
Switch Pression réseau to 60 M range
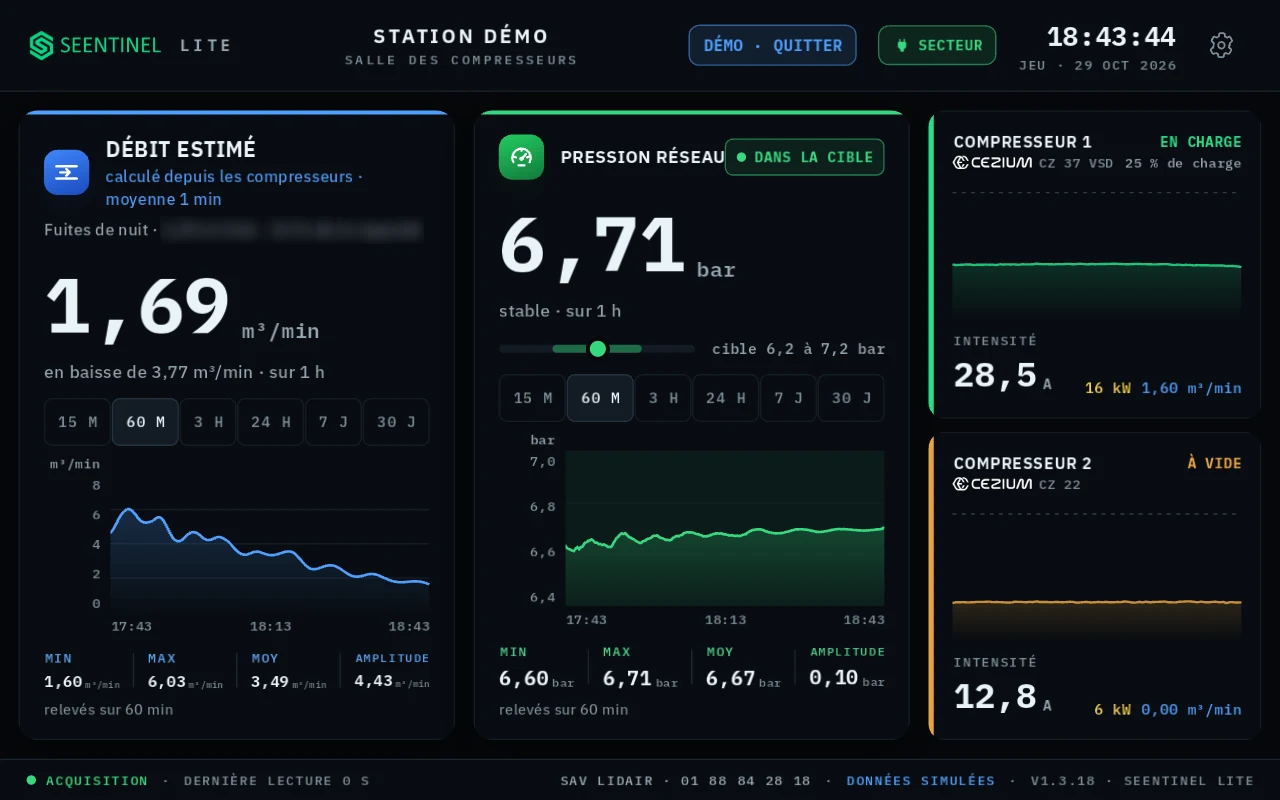pyautogui.click(x=600, y=398)
